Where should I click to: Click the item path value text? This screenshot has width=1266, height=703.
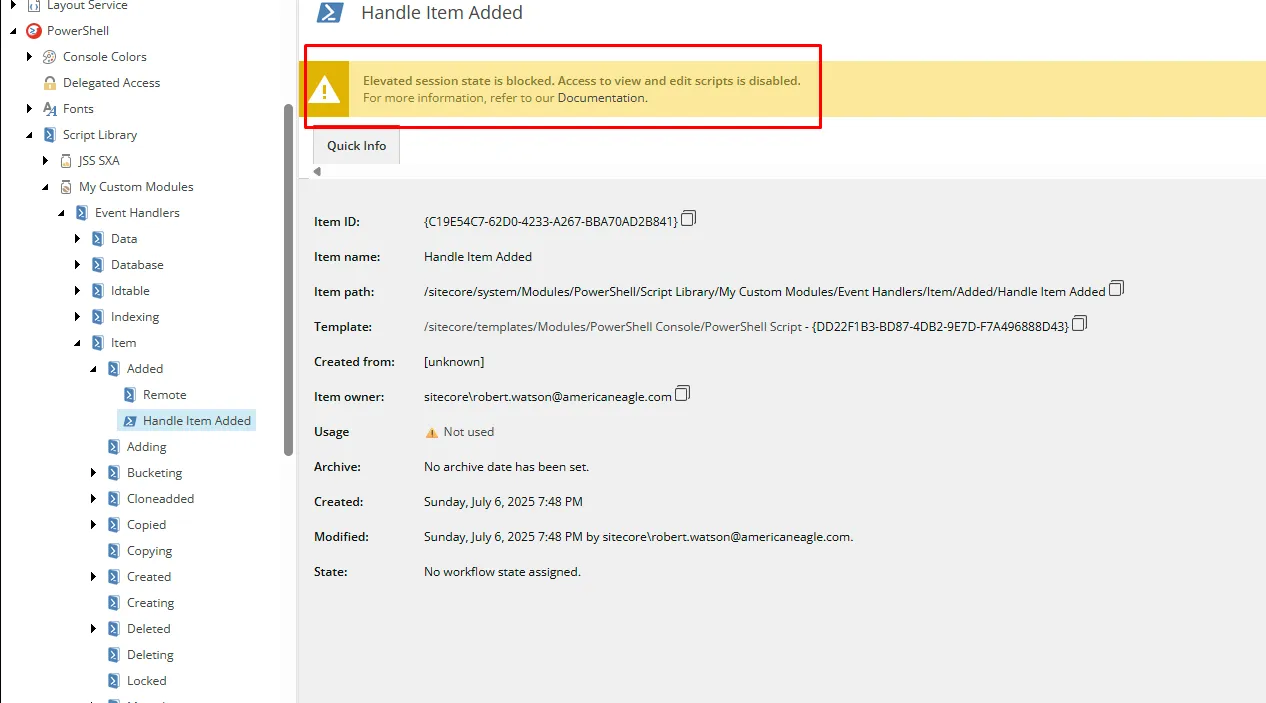765,291
